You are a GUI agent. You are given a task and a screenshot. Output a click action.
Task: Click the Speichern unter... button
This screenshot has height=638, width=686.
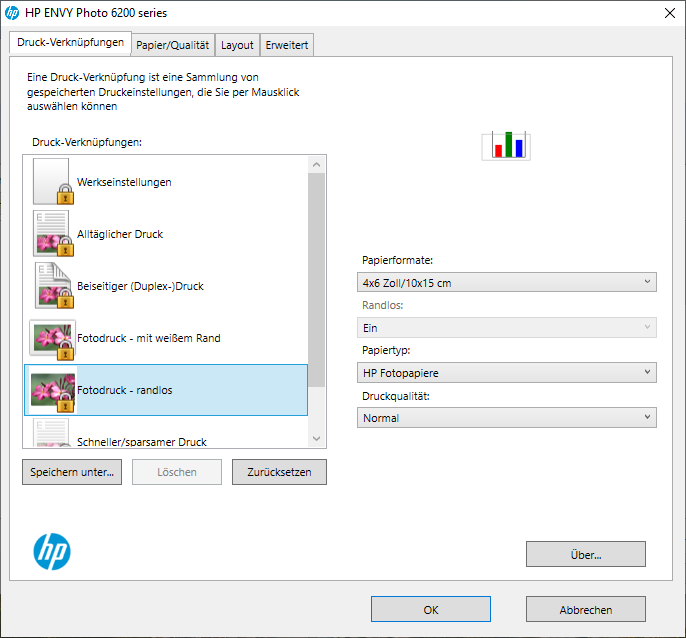pyautogui.click(x=72, y=472)
